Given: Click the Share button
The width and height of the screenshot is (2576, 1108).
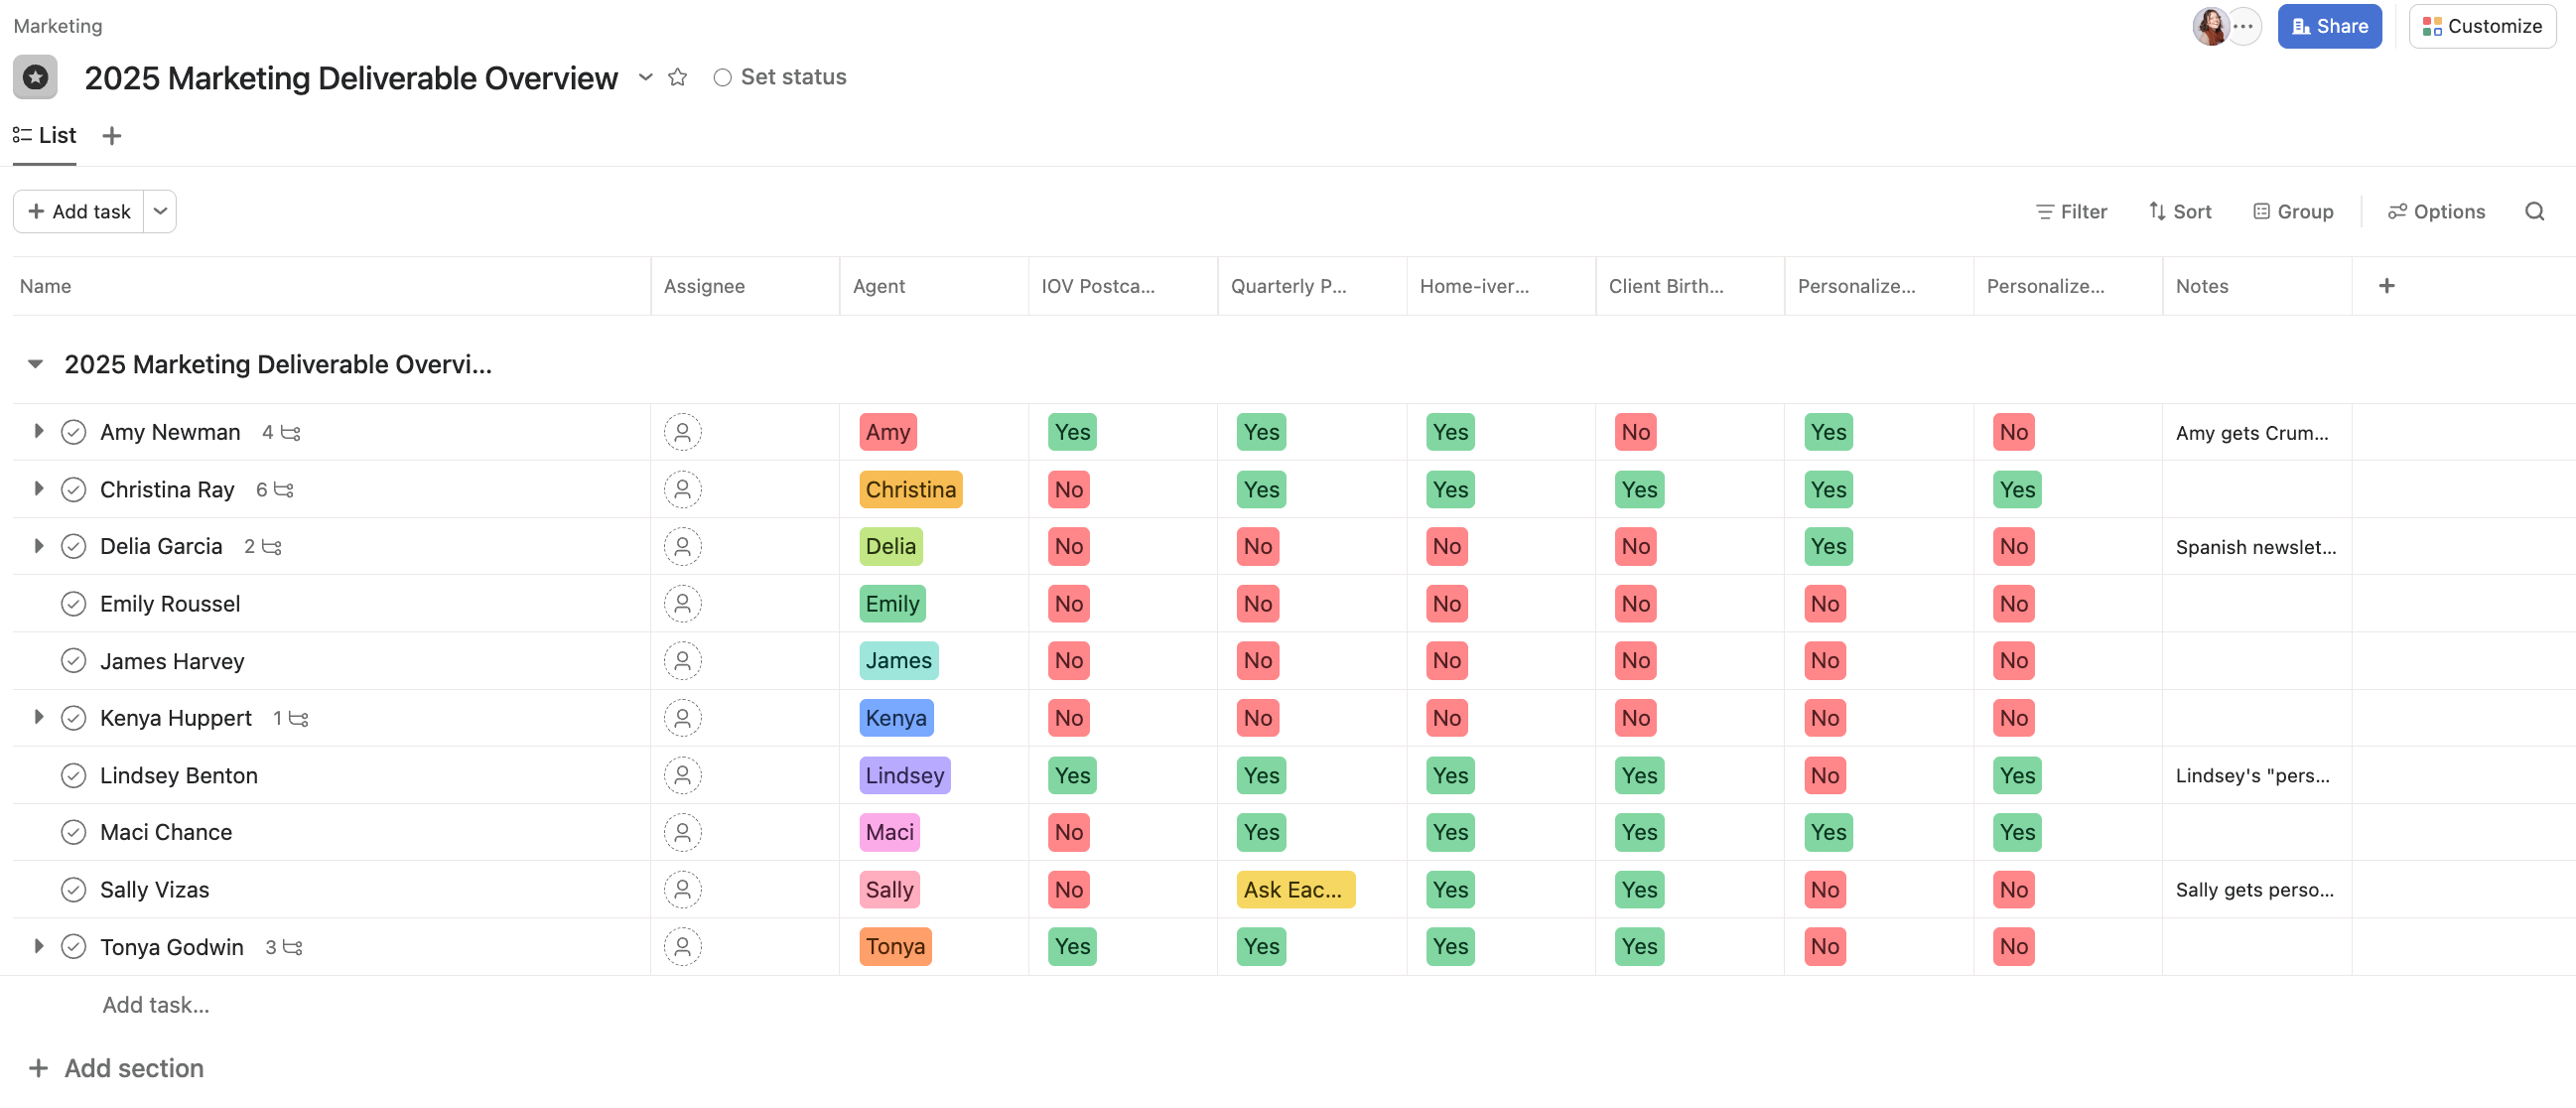Looking at the screenshot, I should click(x=2329, y=26).
